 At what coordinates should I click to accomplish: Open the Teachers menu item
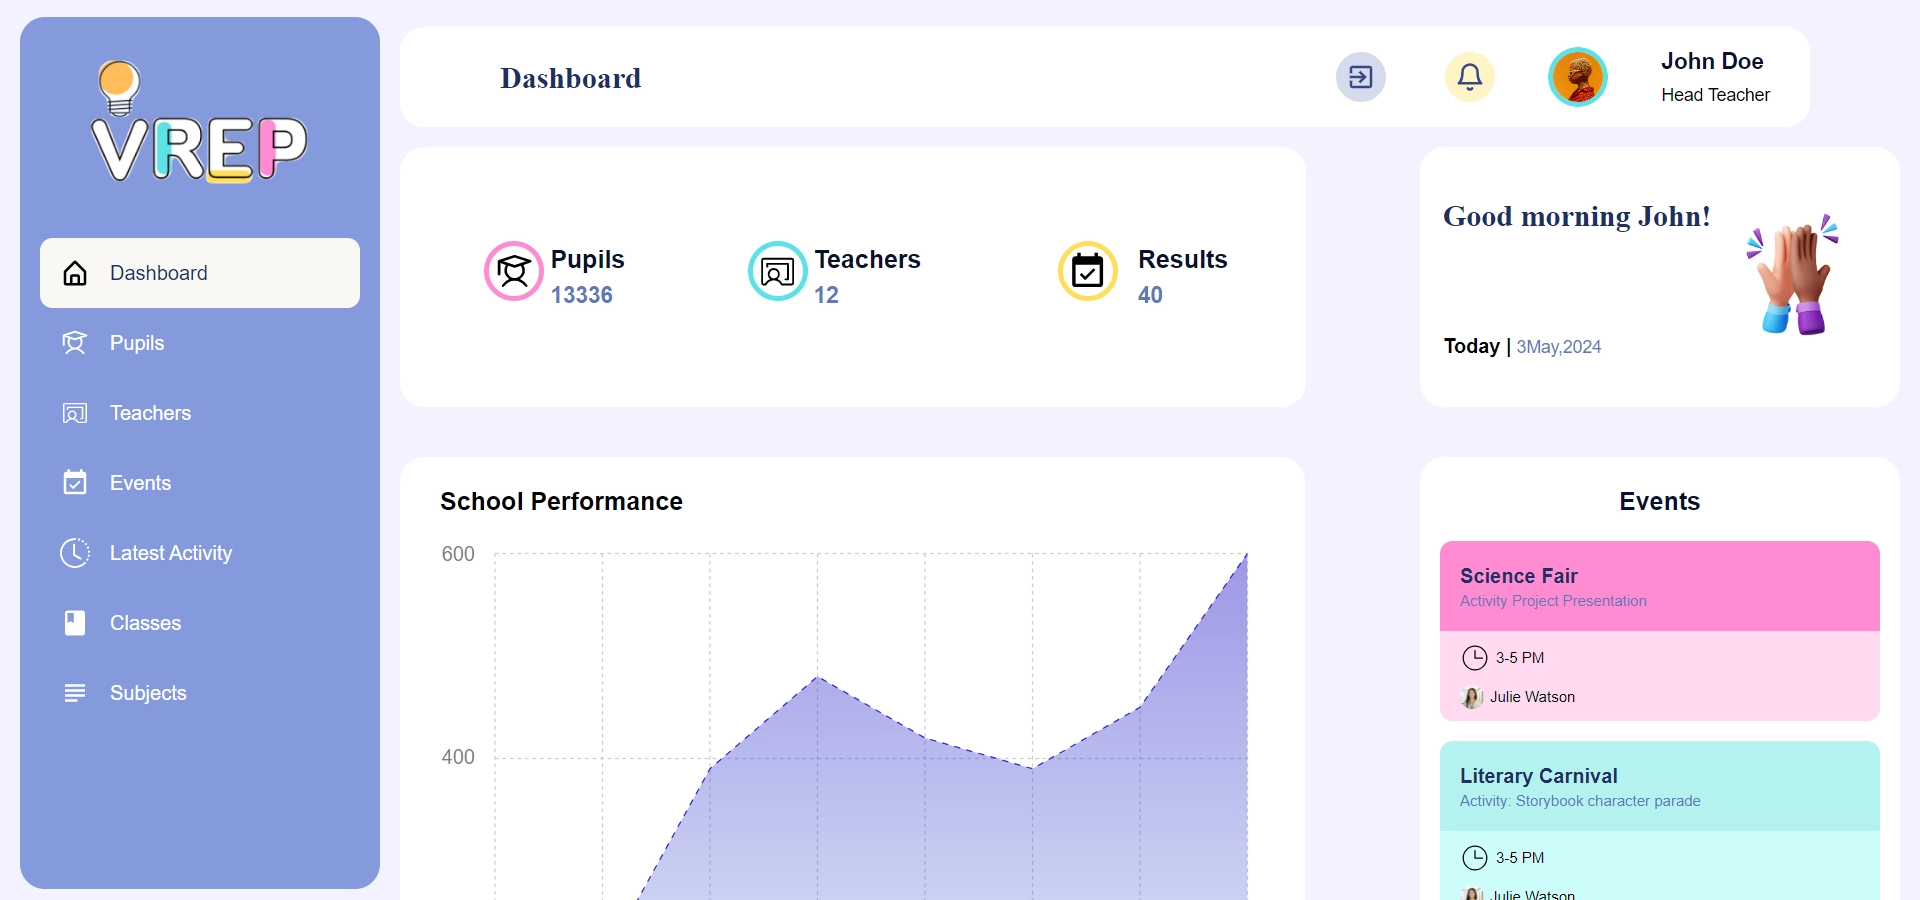[200, 413]
